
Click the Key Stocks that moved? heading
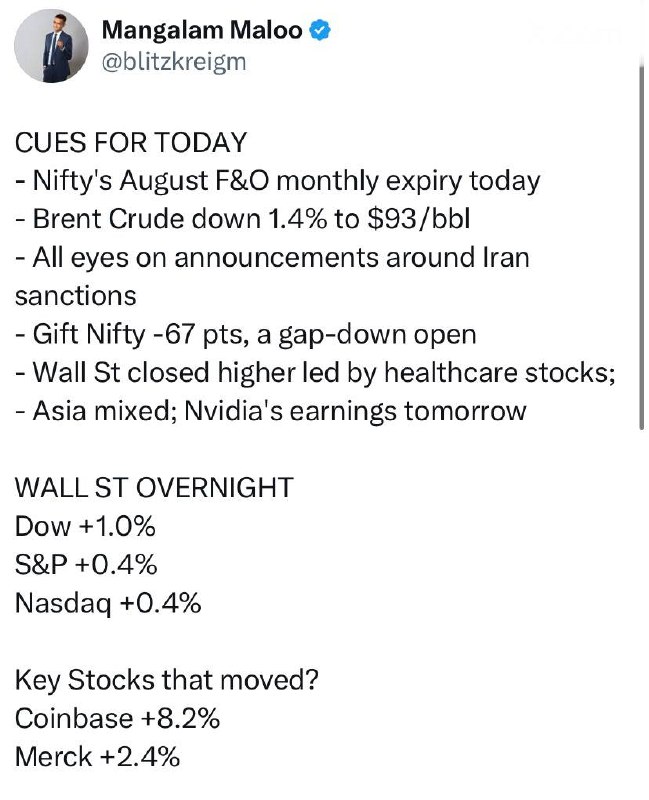[167, 681]
